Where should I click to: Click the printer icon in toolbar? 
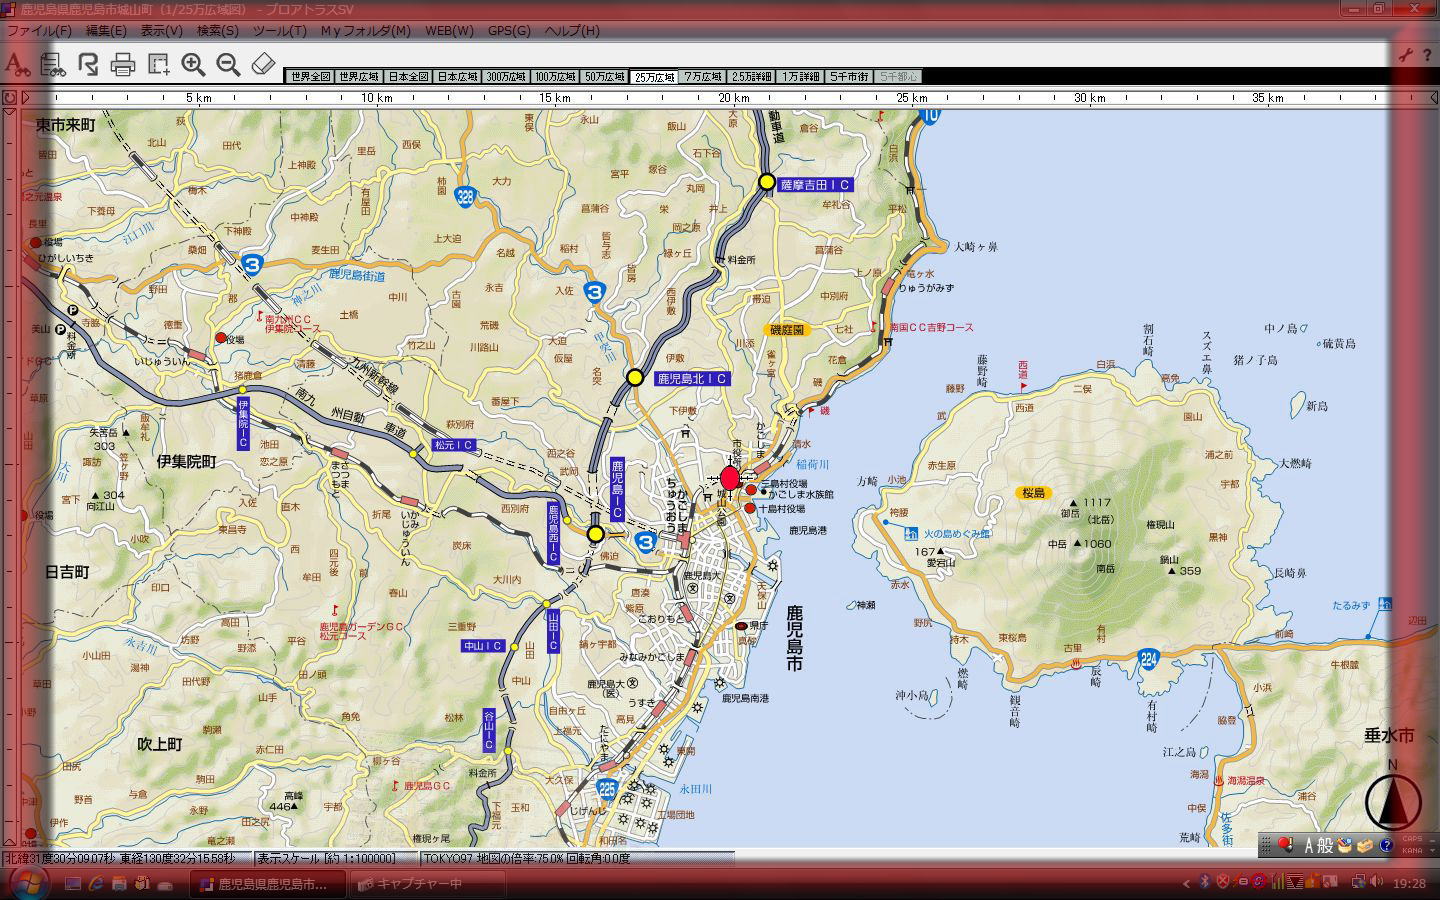click(123, 66)
